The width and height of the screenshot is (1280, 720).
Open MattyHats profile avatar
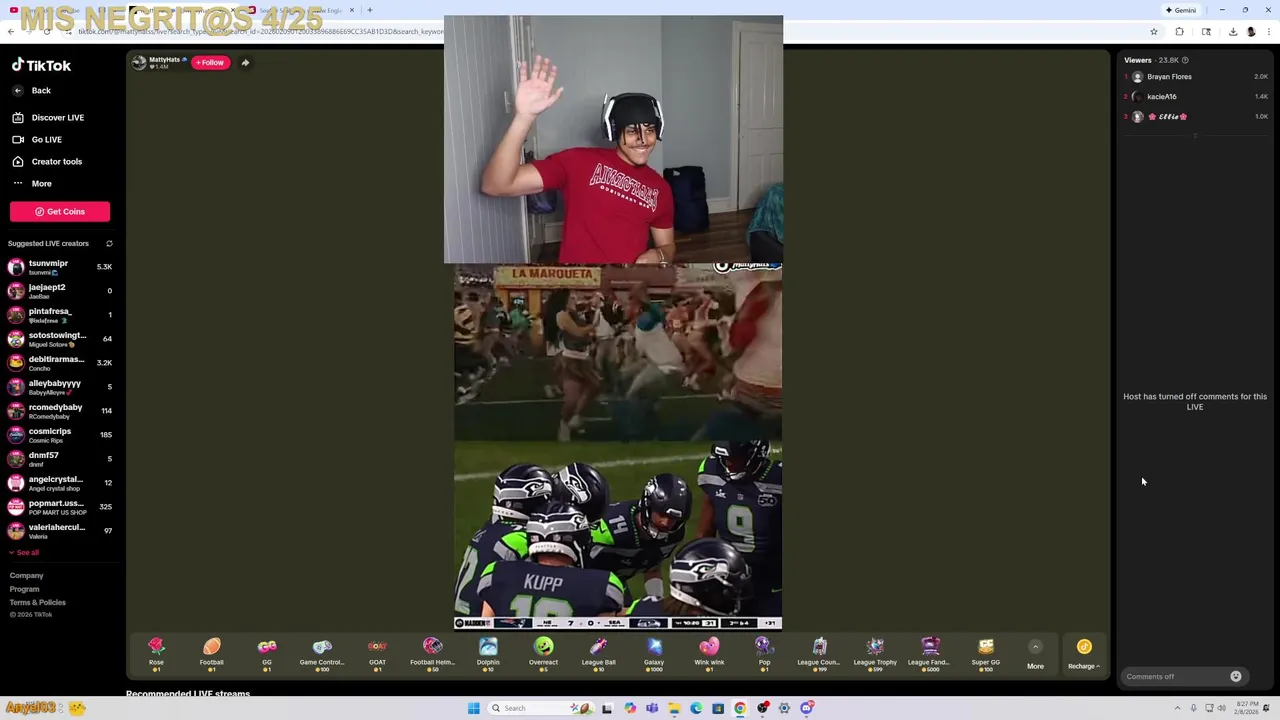point(139,63)
